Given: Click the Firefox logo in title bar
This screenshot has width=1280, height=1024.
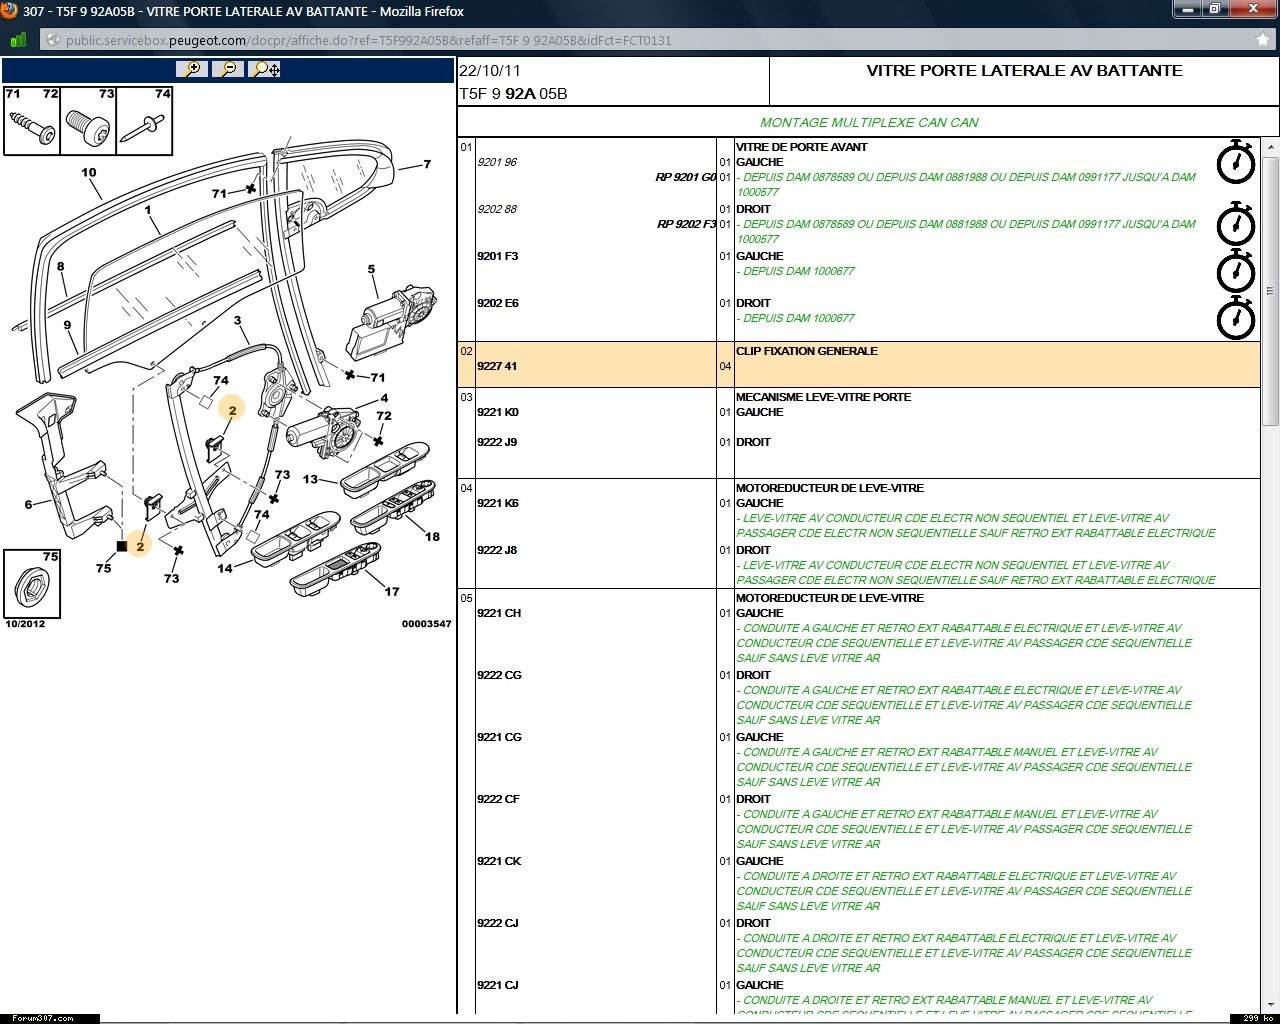Looking at the screenshot, I should point(10,11).
